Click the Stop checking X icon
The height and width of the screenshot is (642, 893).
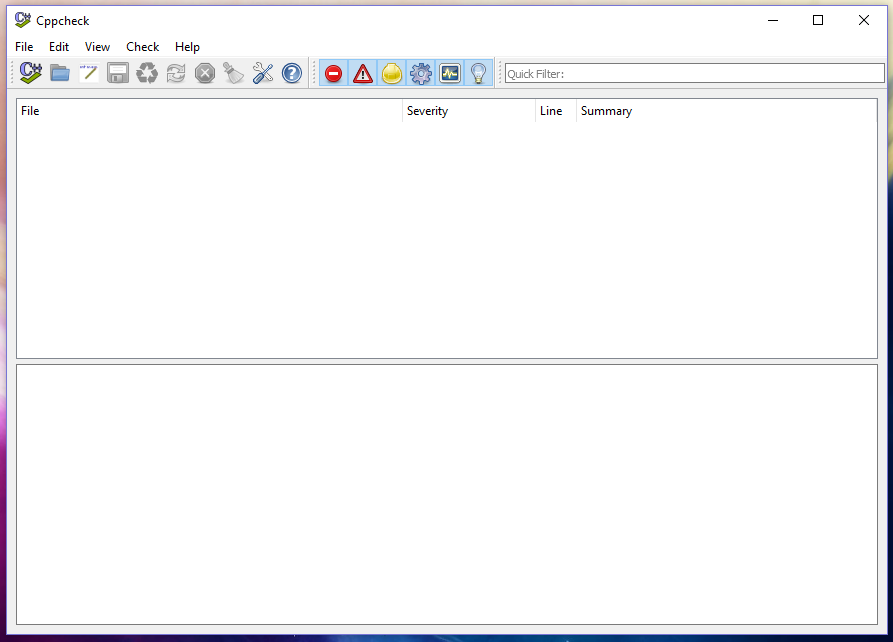coord(205,73)
